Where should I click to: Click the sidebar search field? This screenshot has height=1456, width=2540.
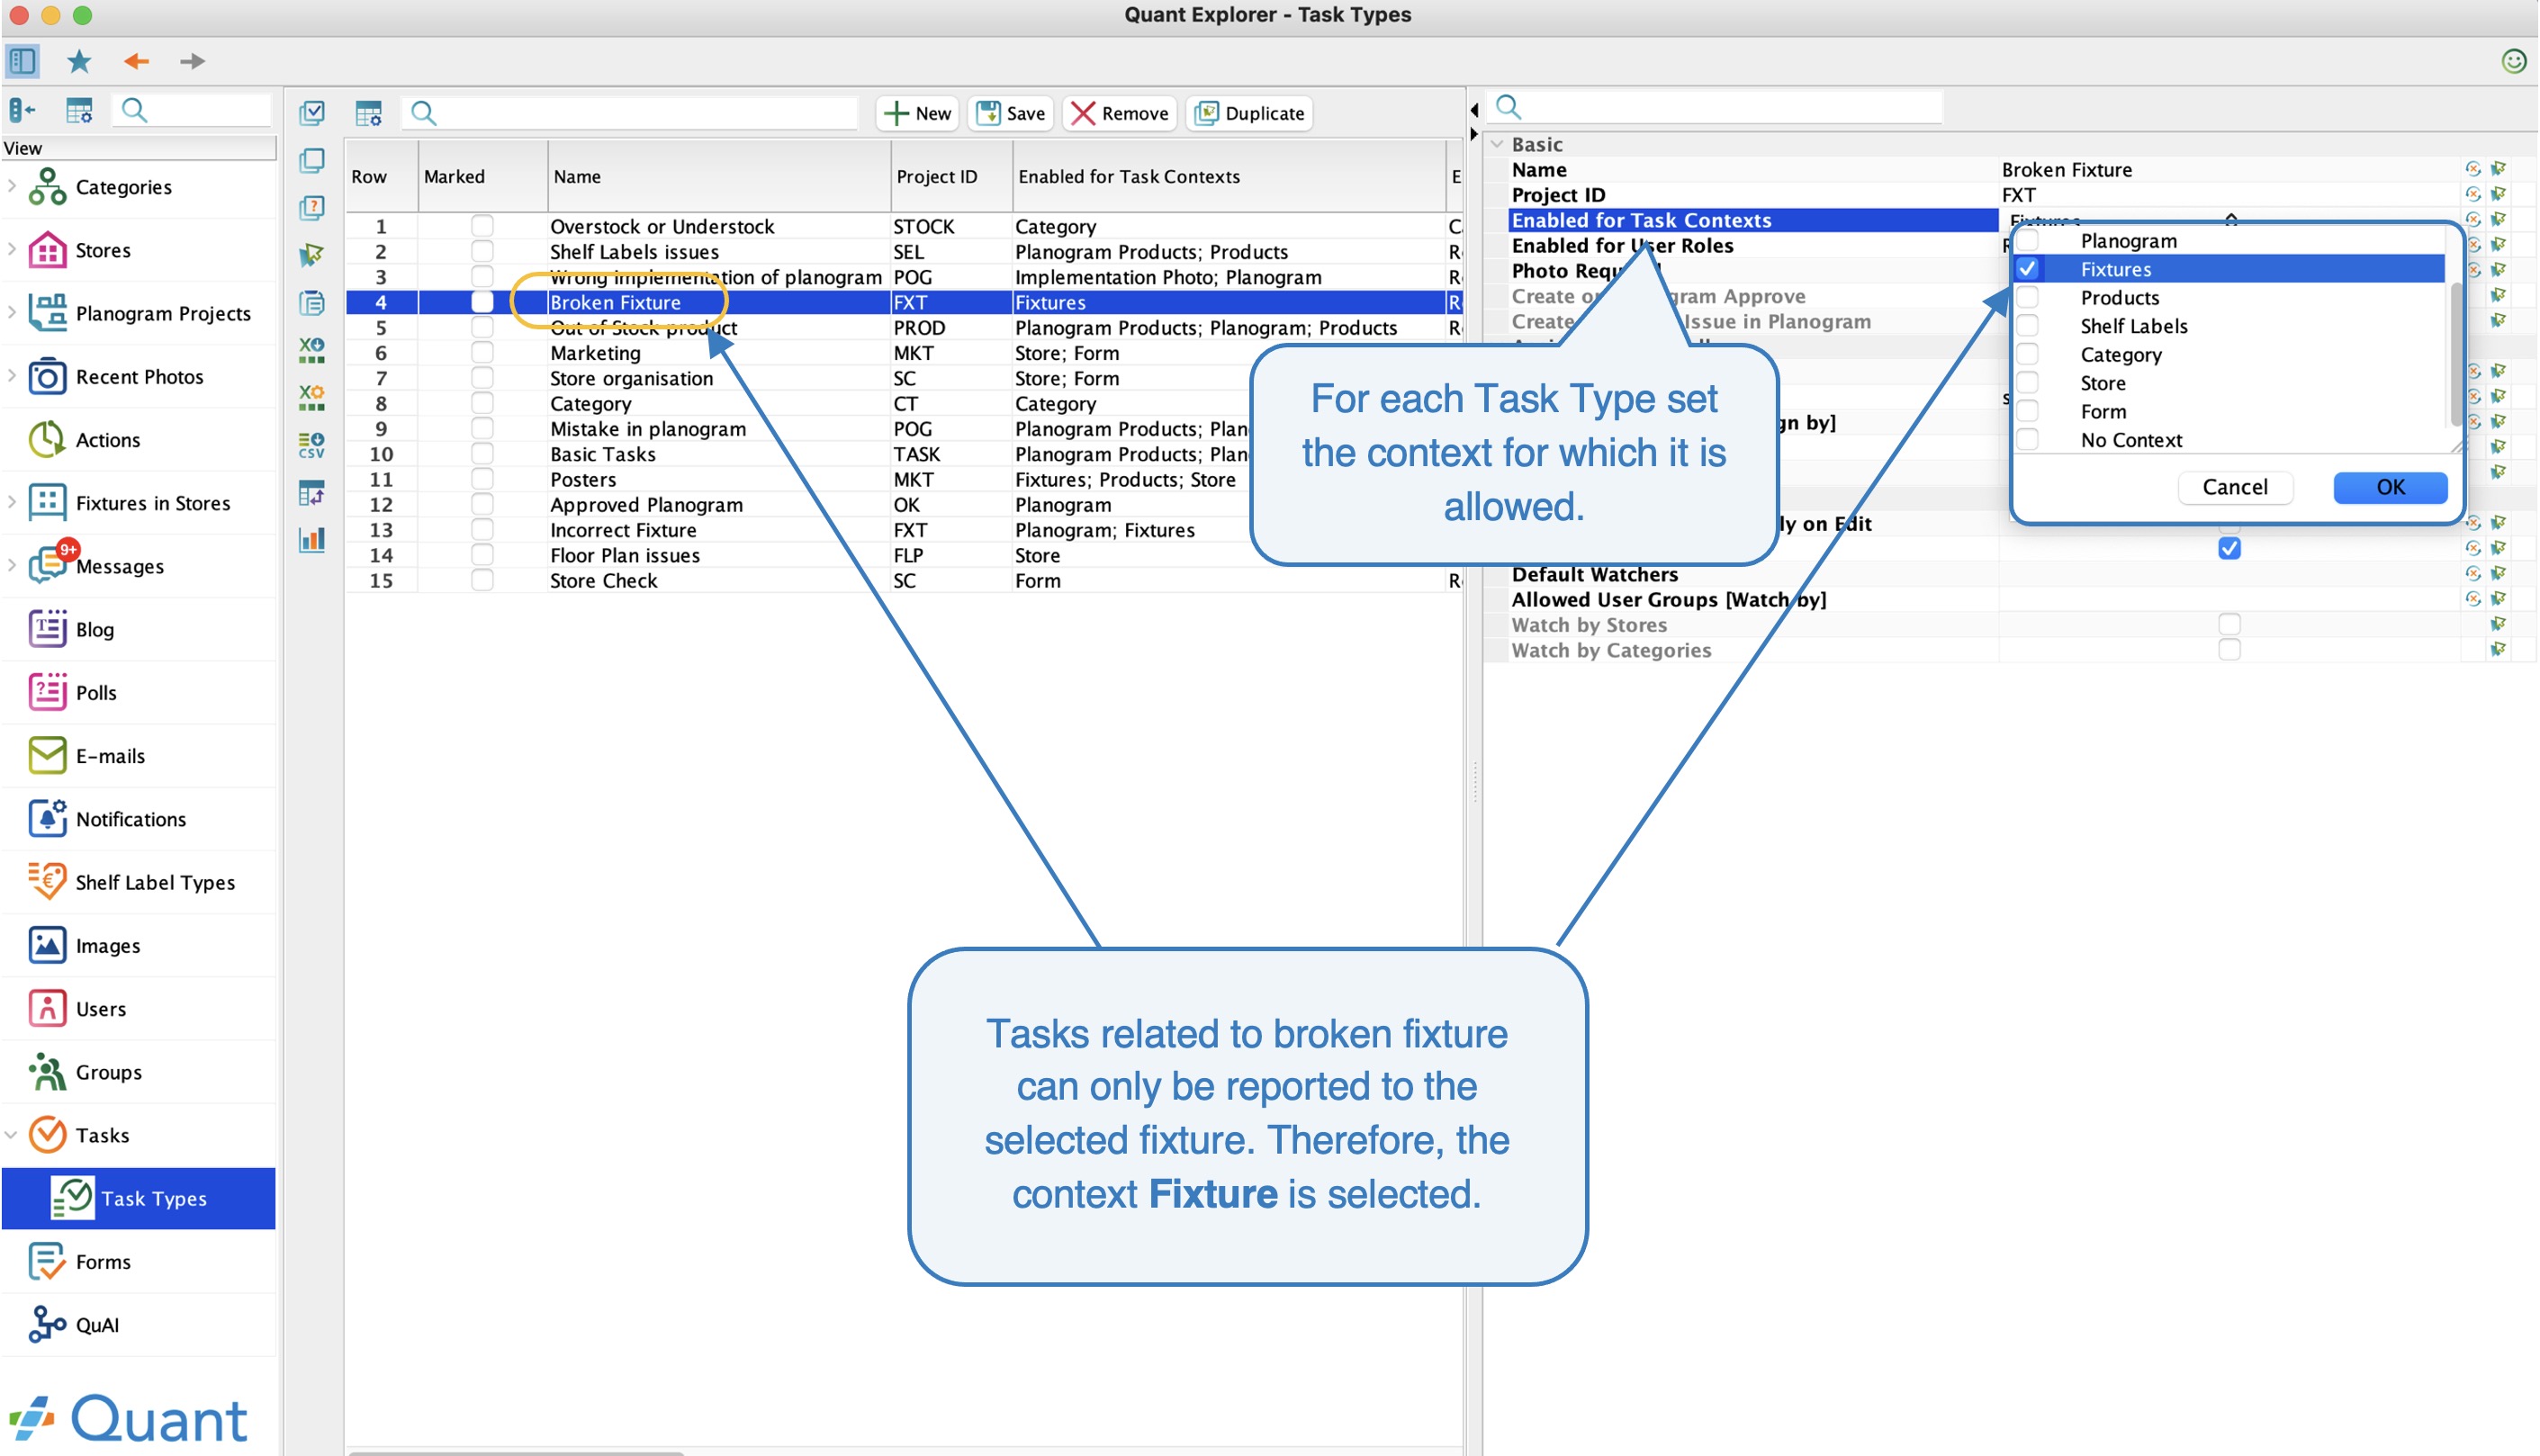point(193,110)
